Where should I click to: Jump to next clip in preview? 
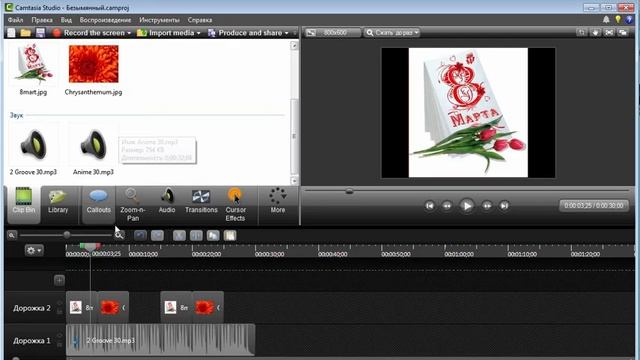click(504, 206)
